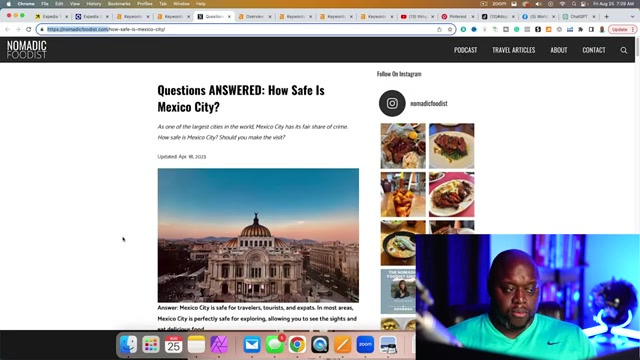The width and height of the screenshot is (640, 360).
Task: Click the Wi-Fi status icon
Action: click(562, 4)
